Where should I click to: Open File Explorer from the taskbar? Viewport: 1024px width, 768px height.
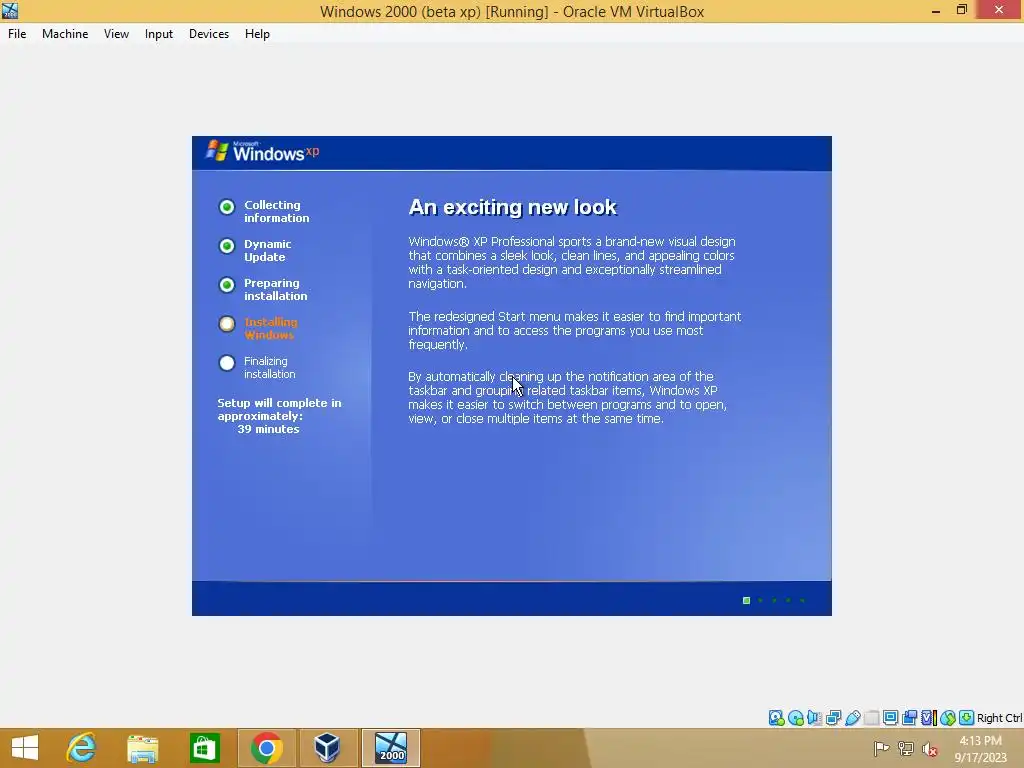[x=142, y=748]
